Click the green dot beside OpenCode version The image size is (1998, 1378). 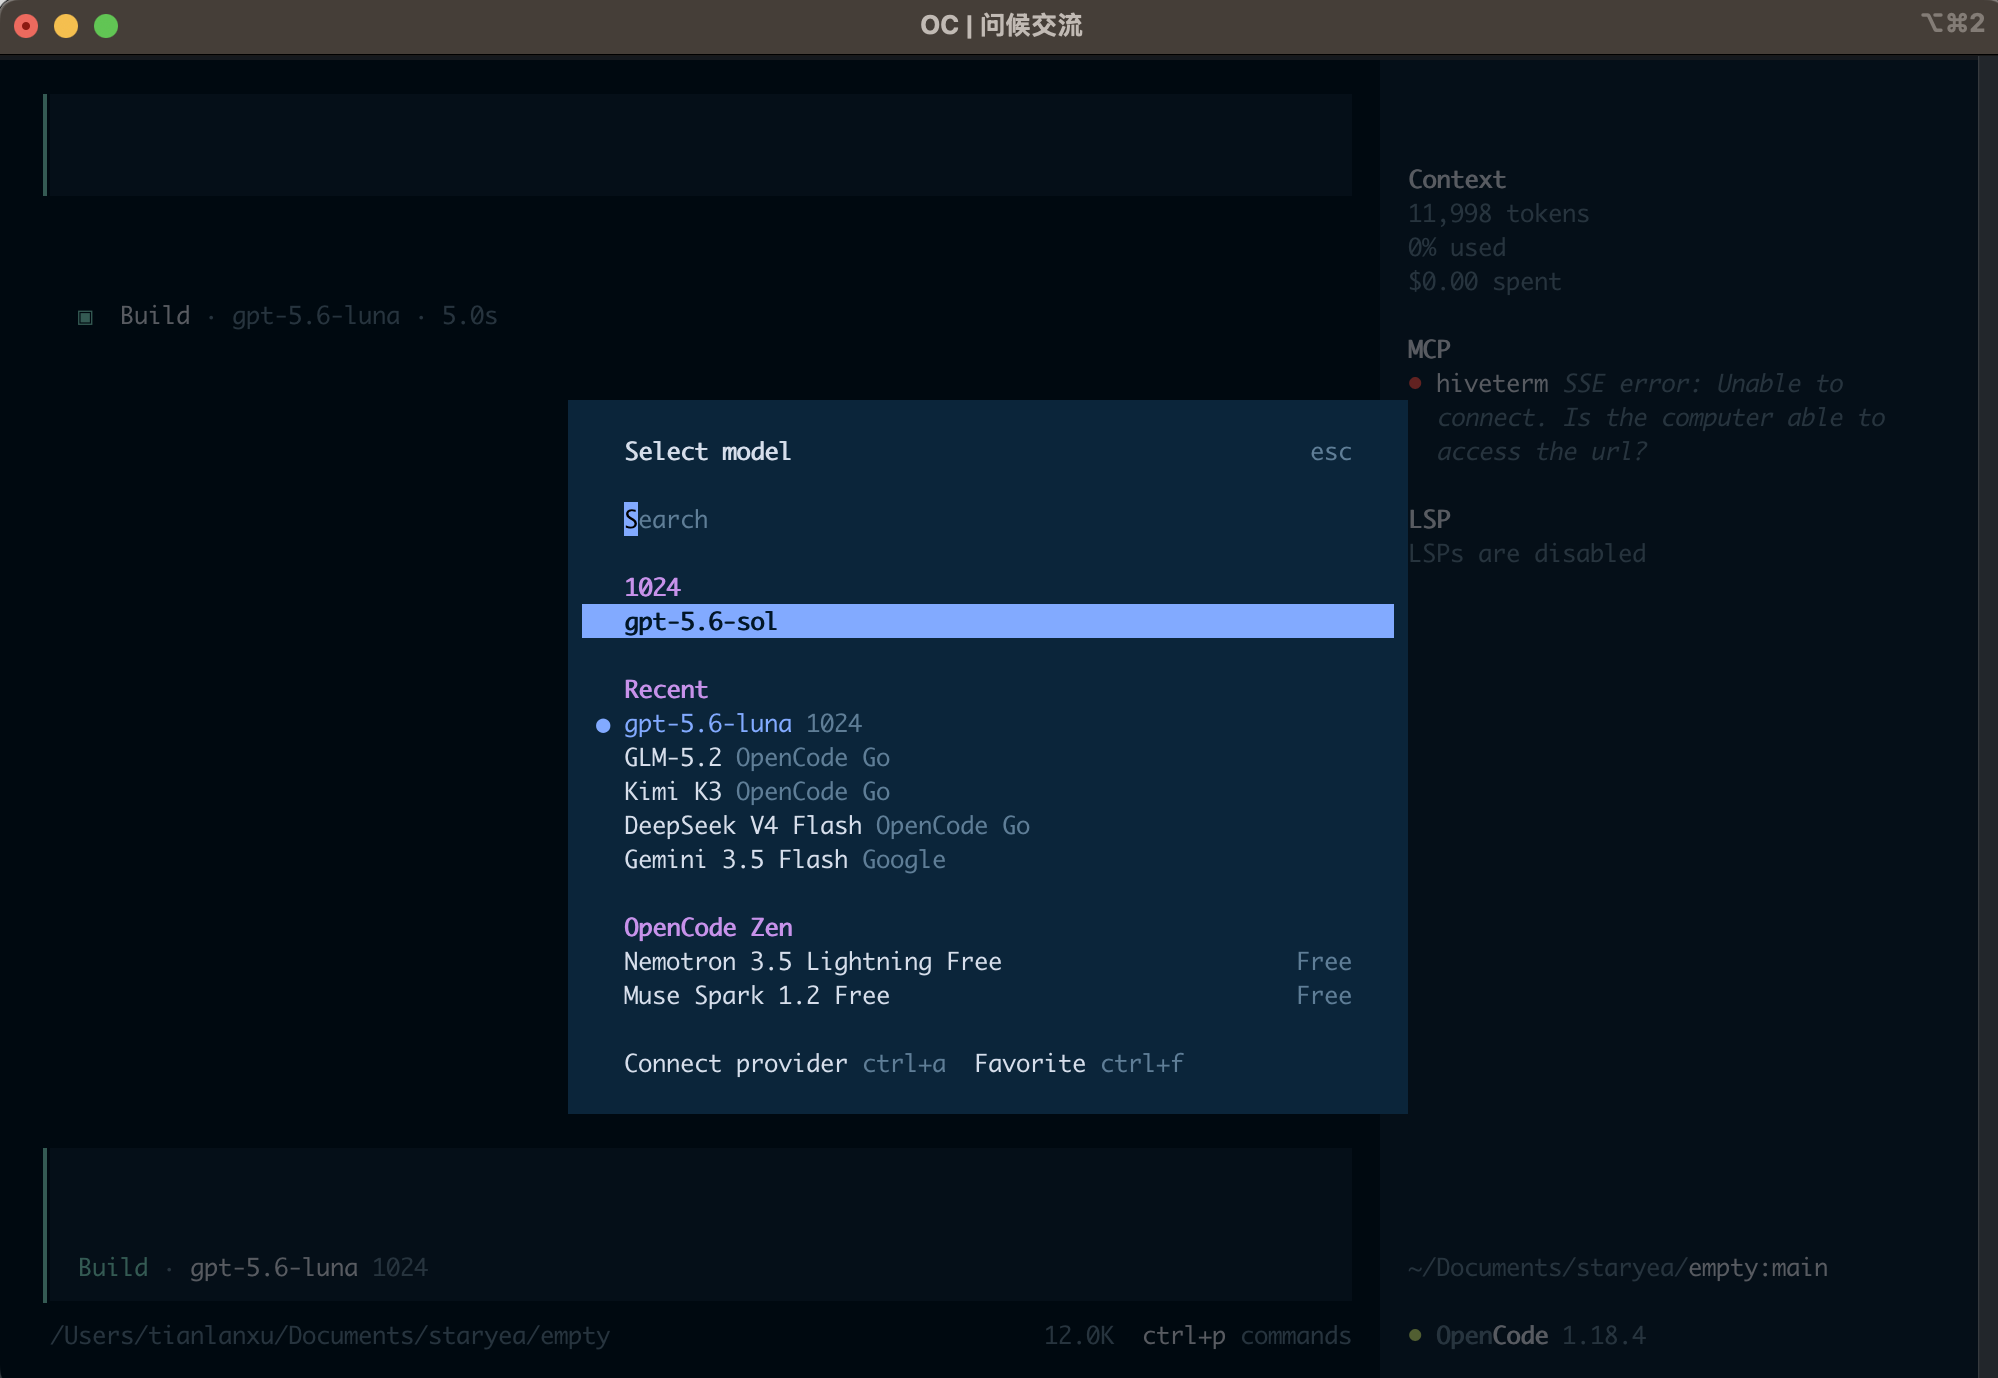point(1415,1335)
